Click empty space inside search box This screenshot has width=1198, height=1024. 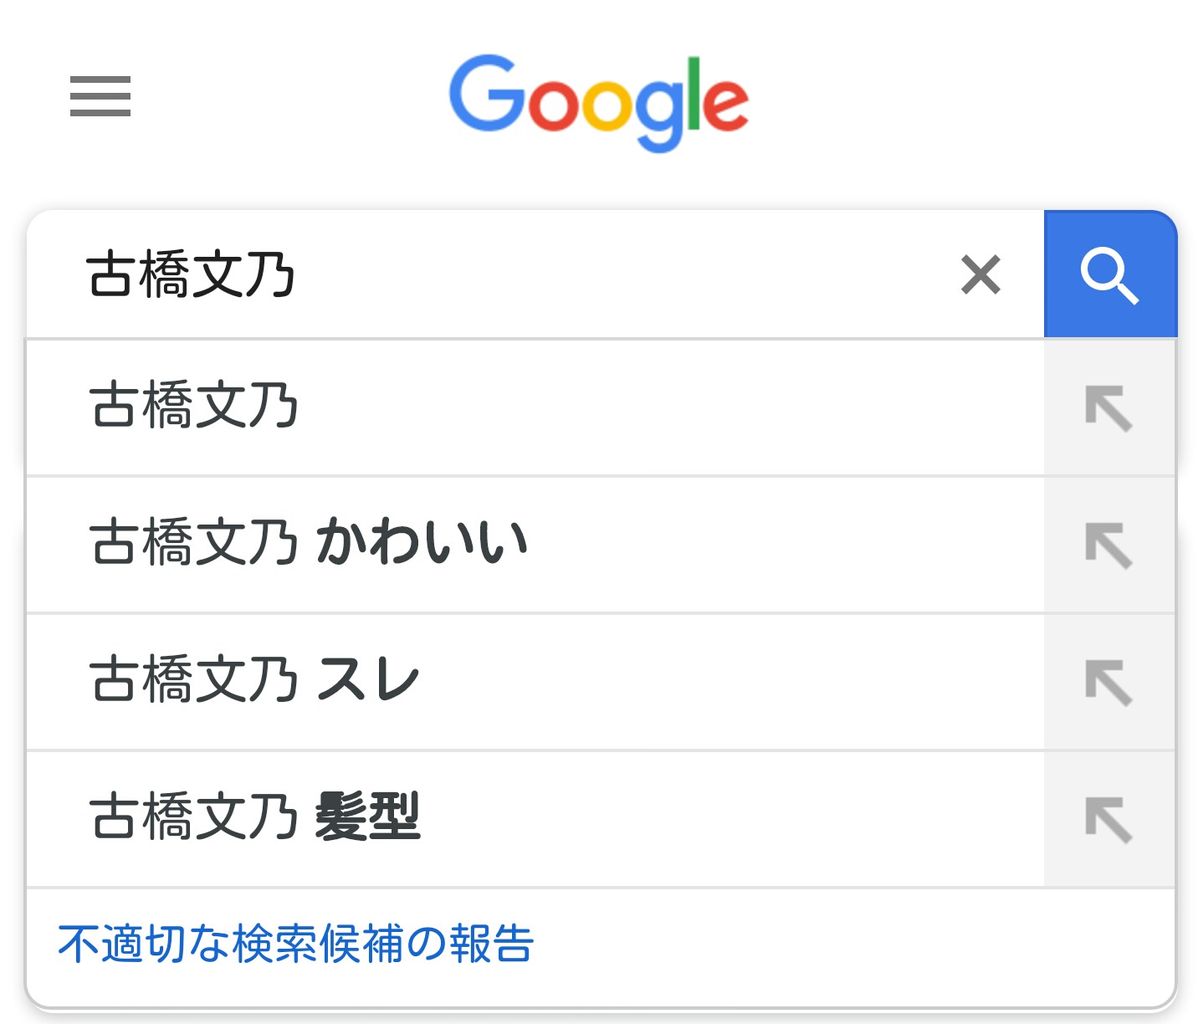coord(620,275)
